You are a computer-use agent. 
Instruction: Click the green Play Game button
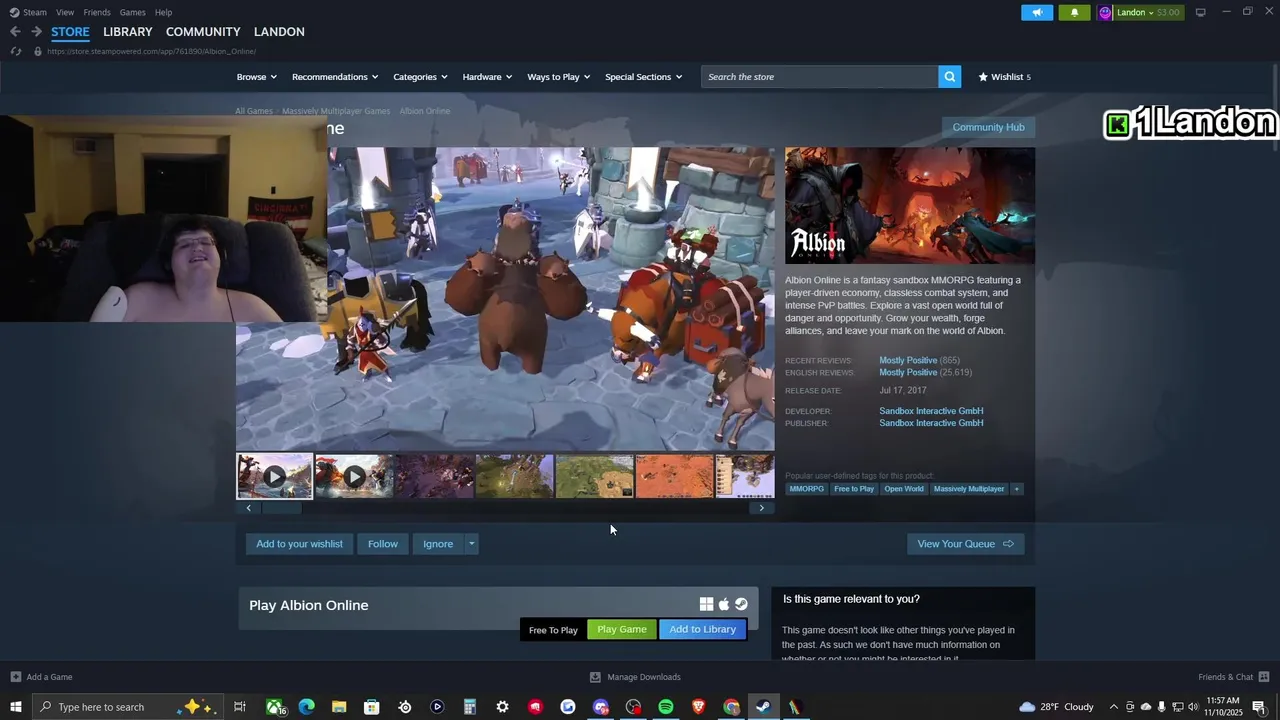coord(622,629)
